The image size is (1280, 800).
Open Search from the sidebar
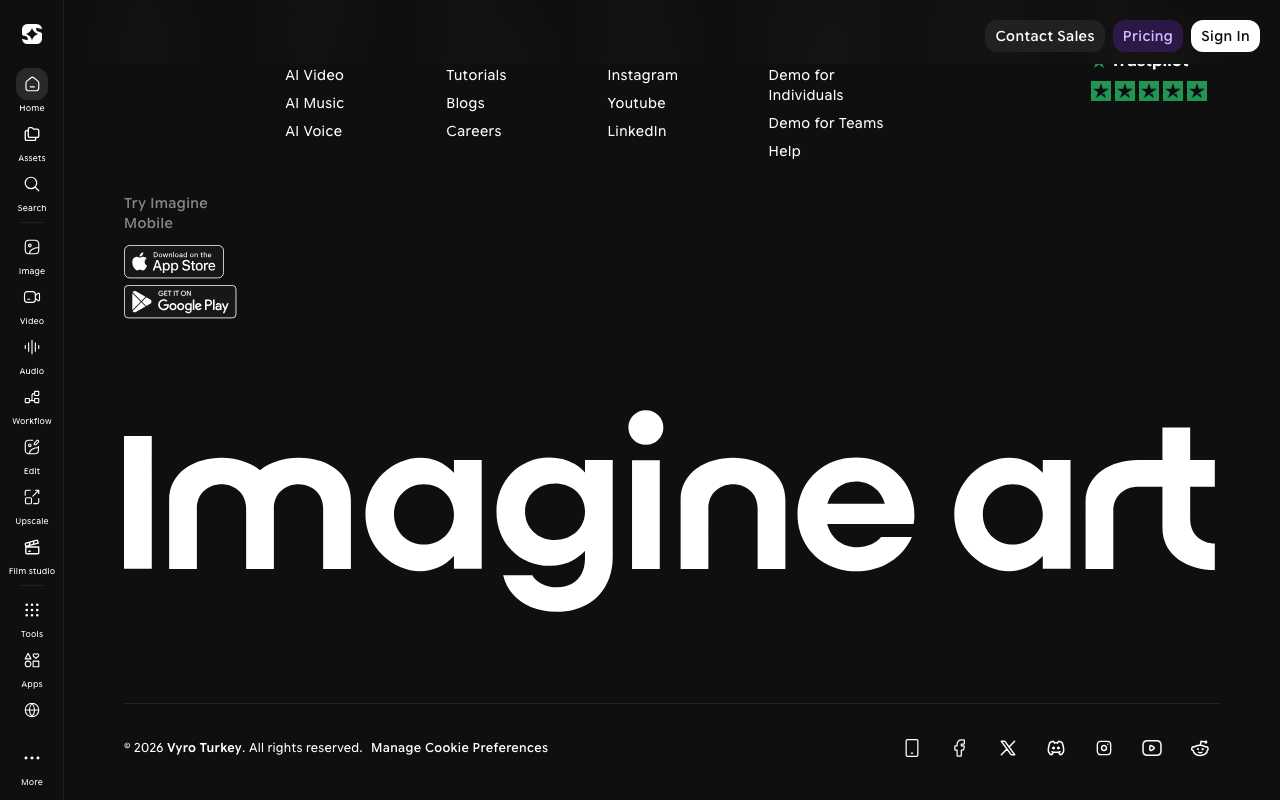click(x=32, y=192)
